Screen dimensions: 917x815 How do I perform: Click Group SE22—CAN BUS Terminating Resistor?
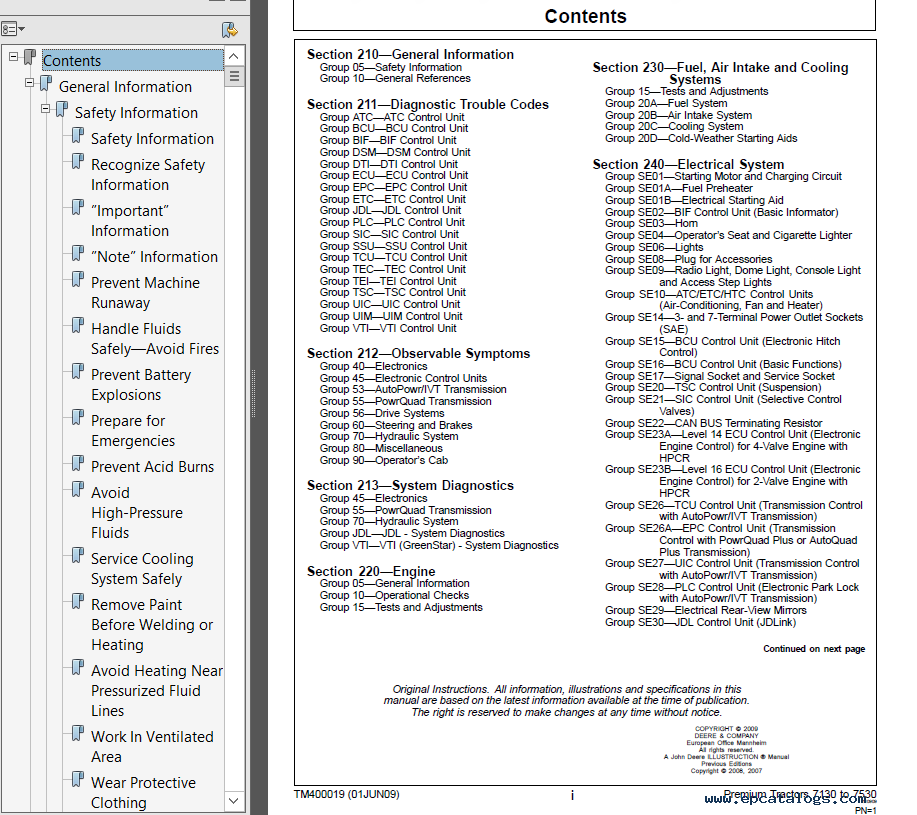(713, 423)
